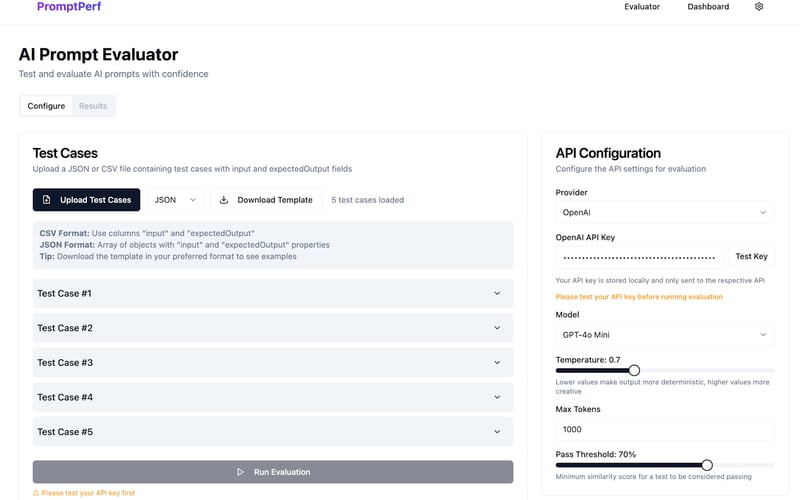This screenshot has width=800, height=500.
Task: Open the JSON format dropdown
Action: tap(176, 200)
